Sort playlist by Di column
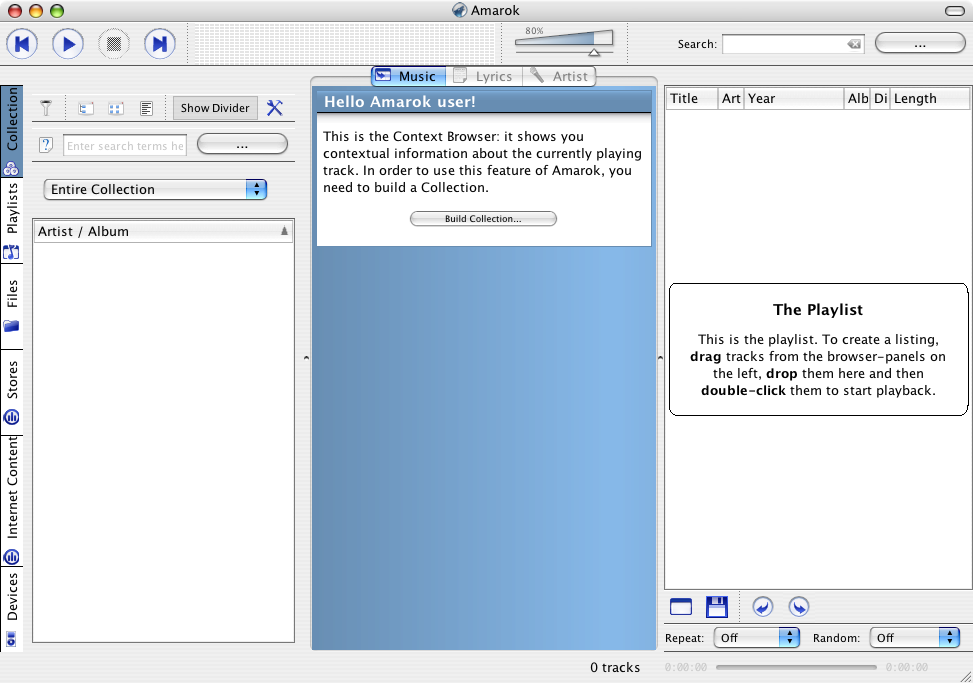Screen dimensions: 973x683 click(x=881, y=99)
